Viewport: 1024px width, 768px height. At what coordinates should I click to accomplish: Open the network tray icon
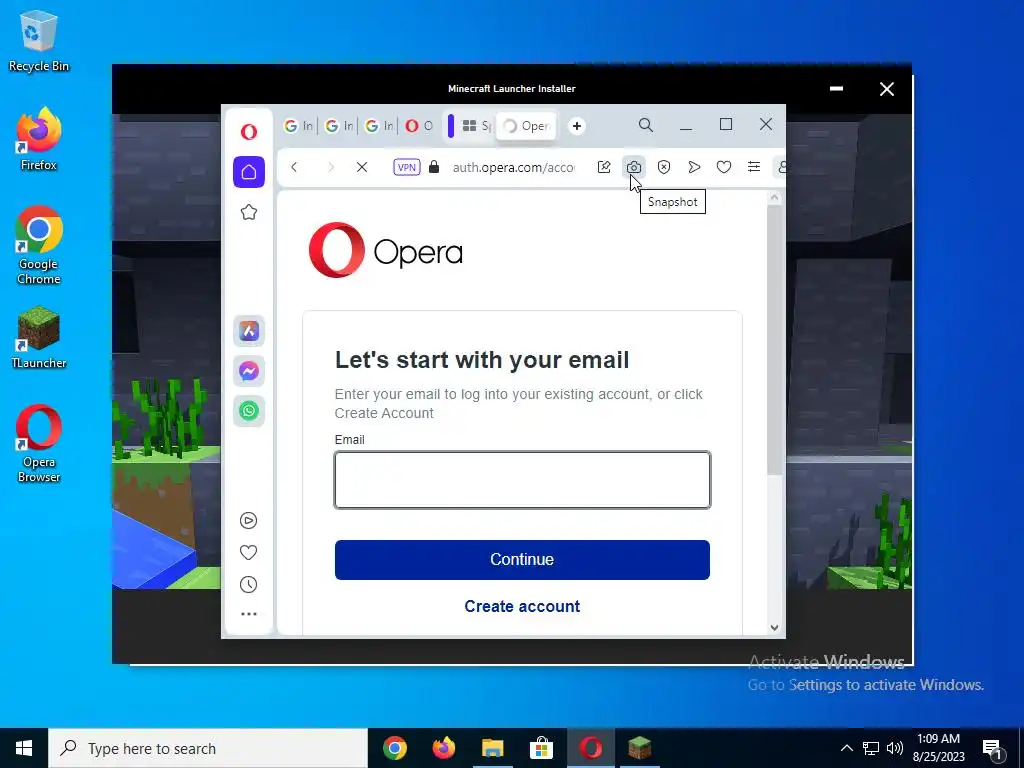tap(871, 748)
